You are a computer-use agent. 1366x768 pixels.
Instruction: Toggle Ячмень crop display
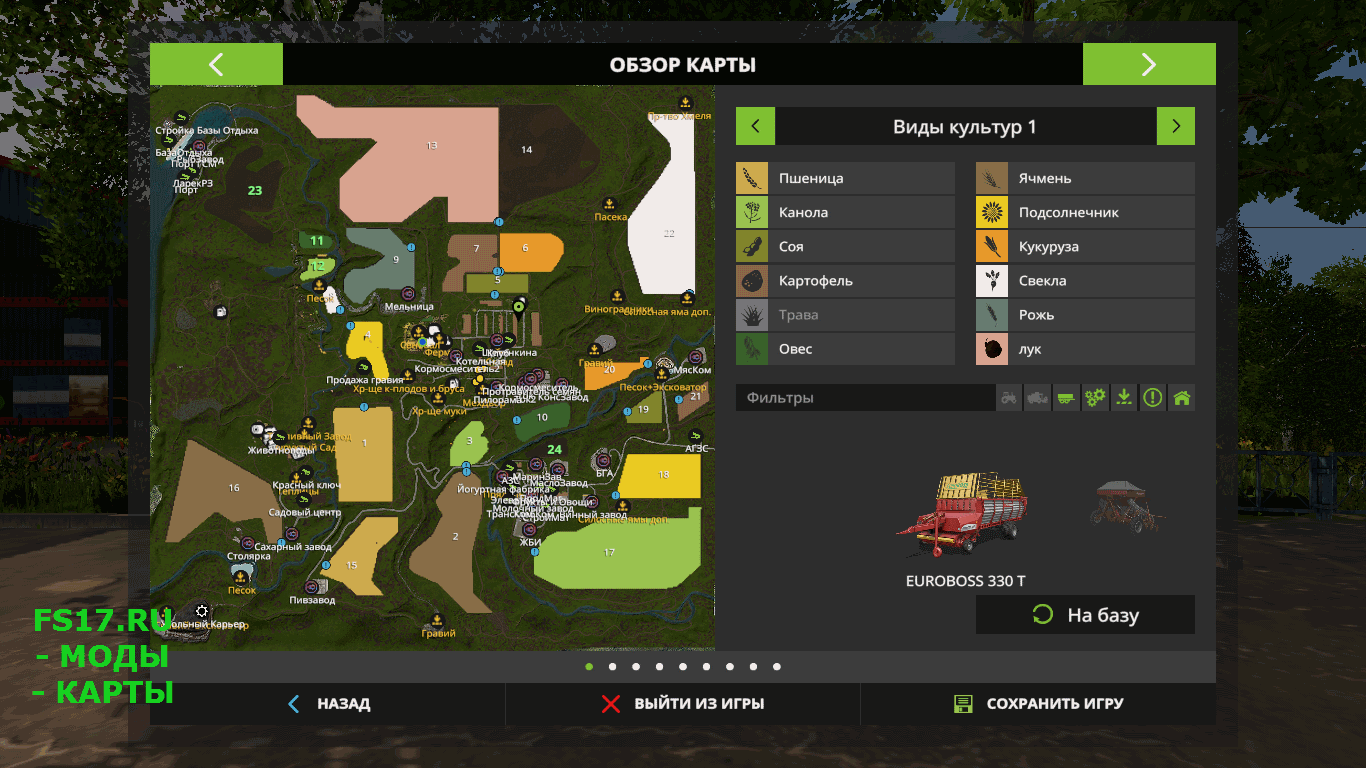coord(1085,178)
